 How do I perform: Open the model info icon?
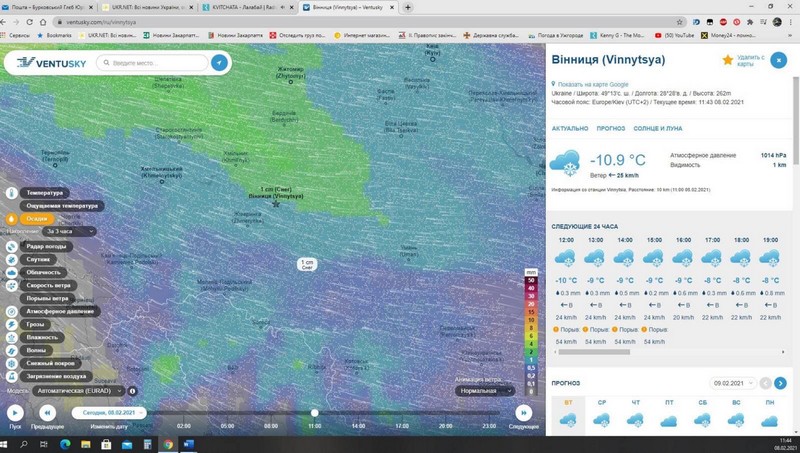(x=132, y=391)
